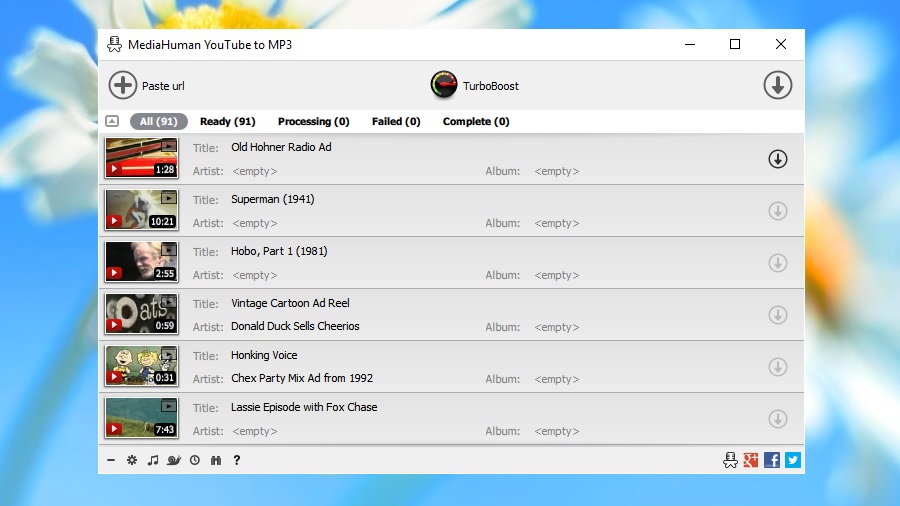Edit the title 'Old Hohner Radio Ad'

[281, 147]
